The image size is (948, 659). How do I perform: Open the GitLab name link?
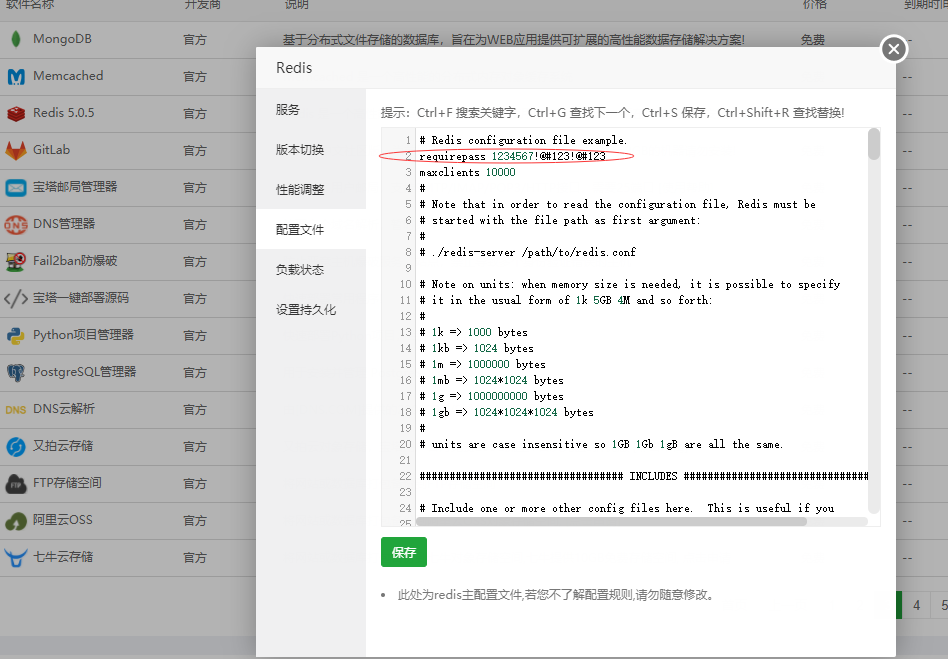51,149
